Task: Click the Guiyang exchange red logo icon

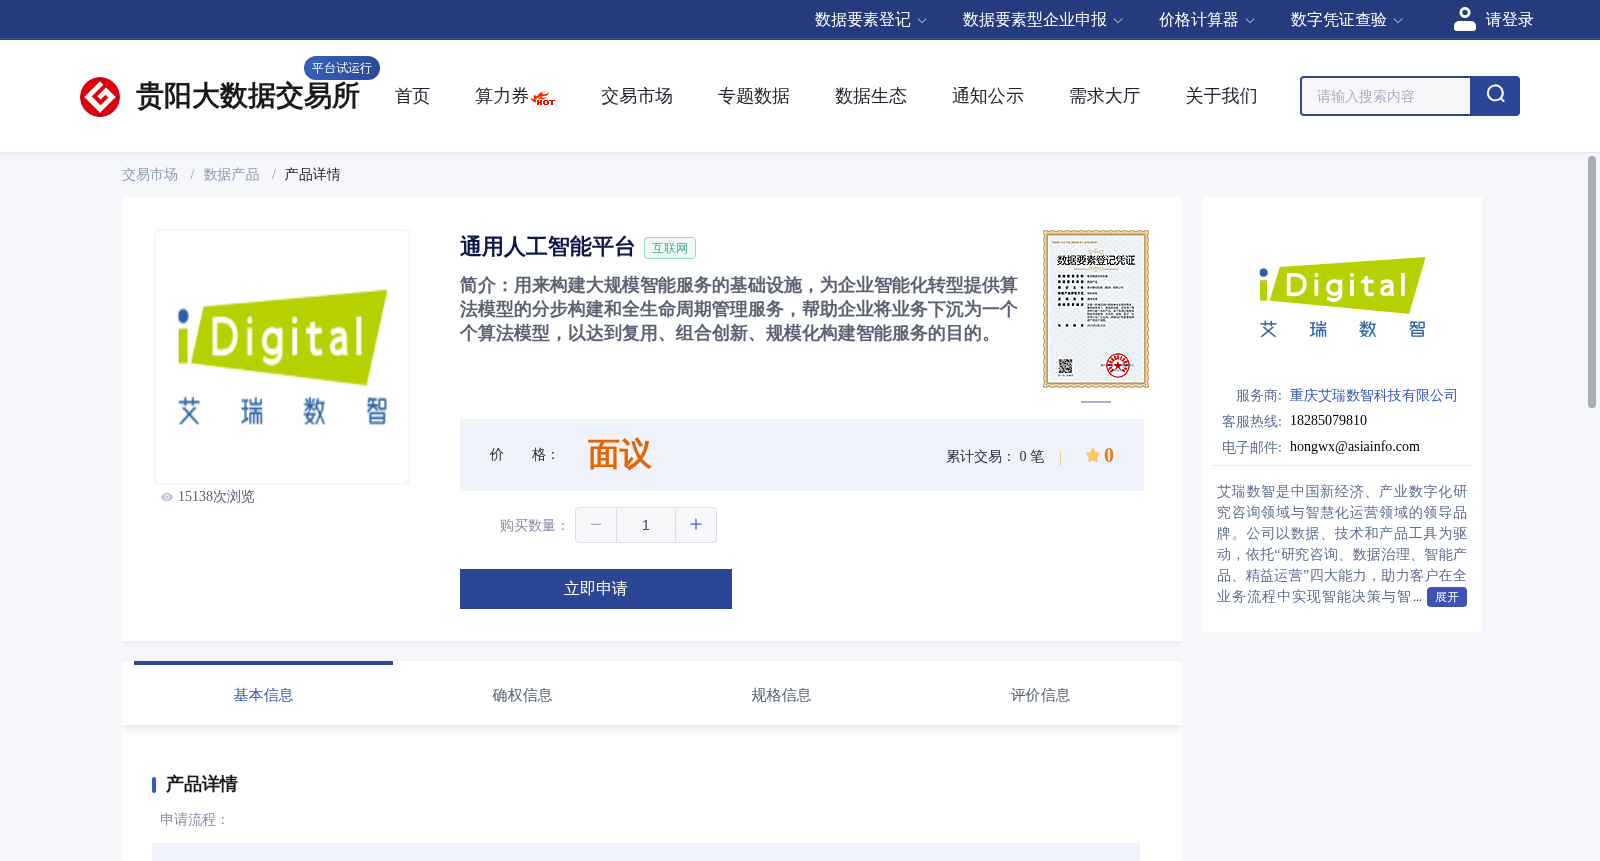Action: point(100,97)
